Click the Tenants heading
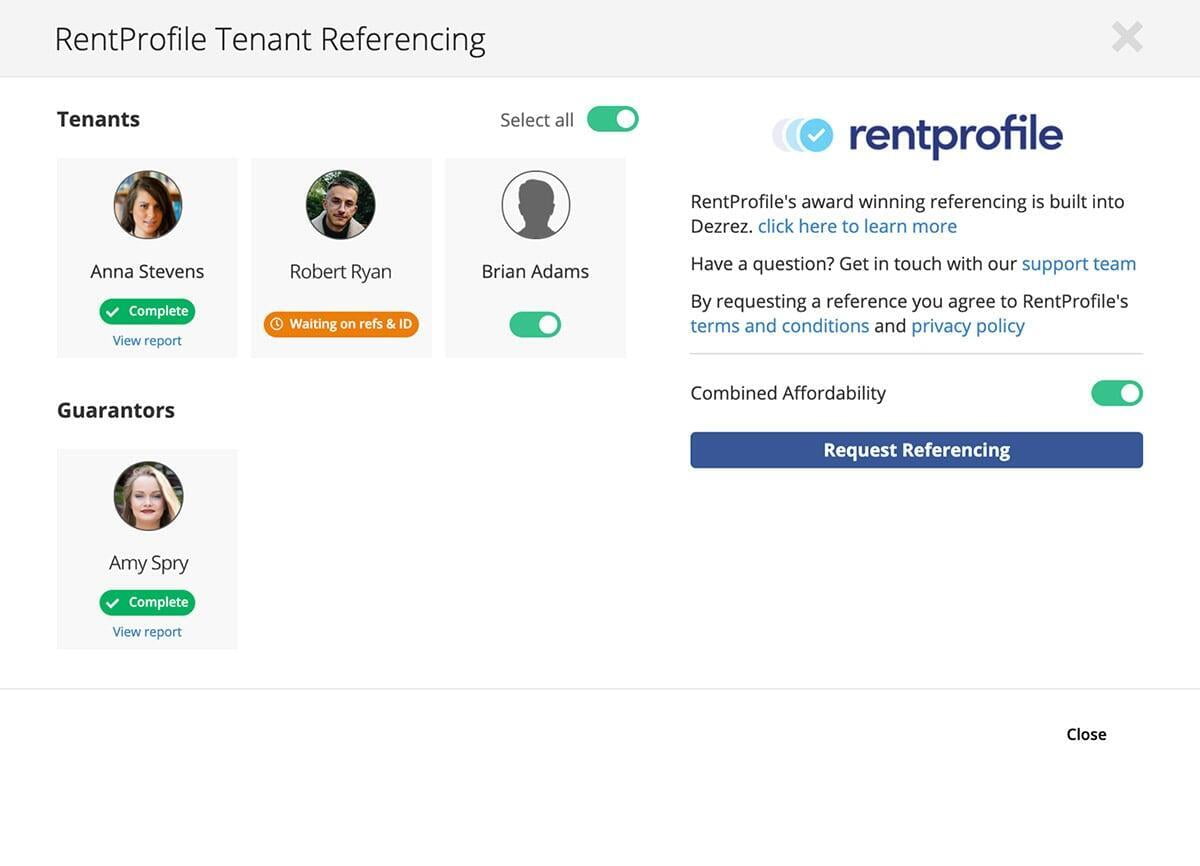Viewport: 1200px width, 866px height. 98,119
